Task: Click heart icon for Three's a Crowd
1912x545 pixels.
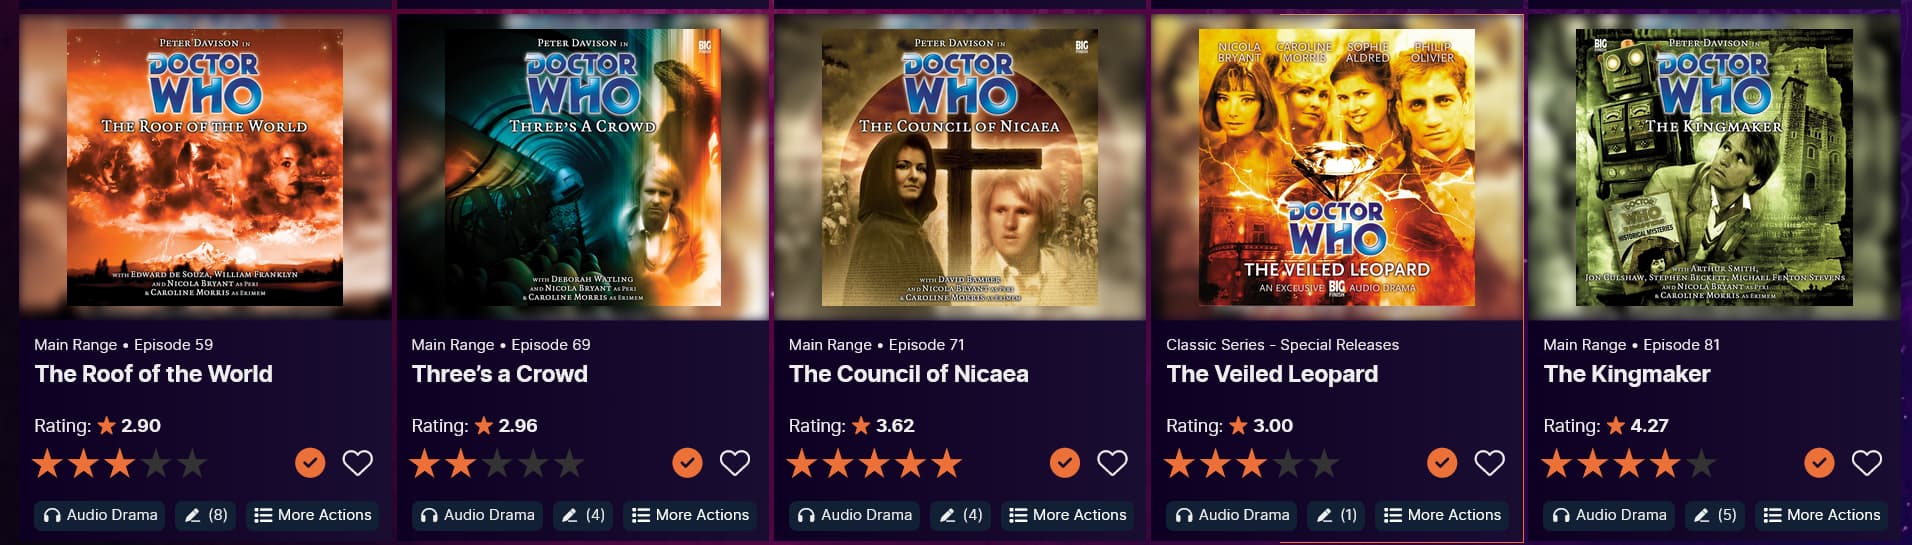Action: 735,463
